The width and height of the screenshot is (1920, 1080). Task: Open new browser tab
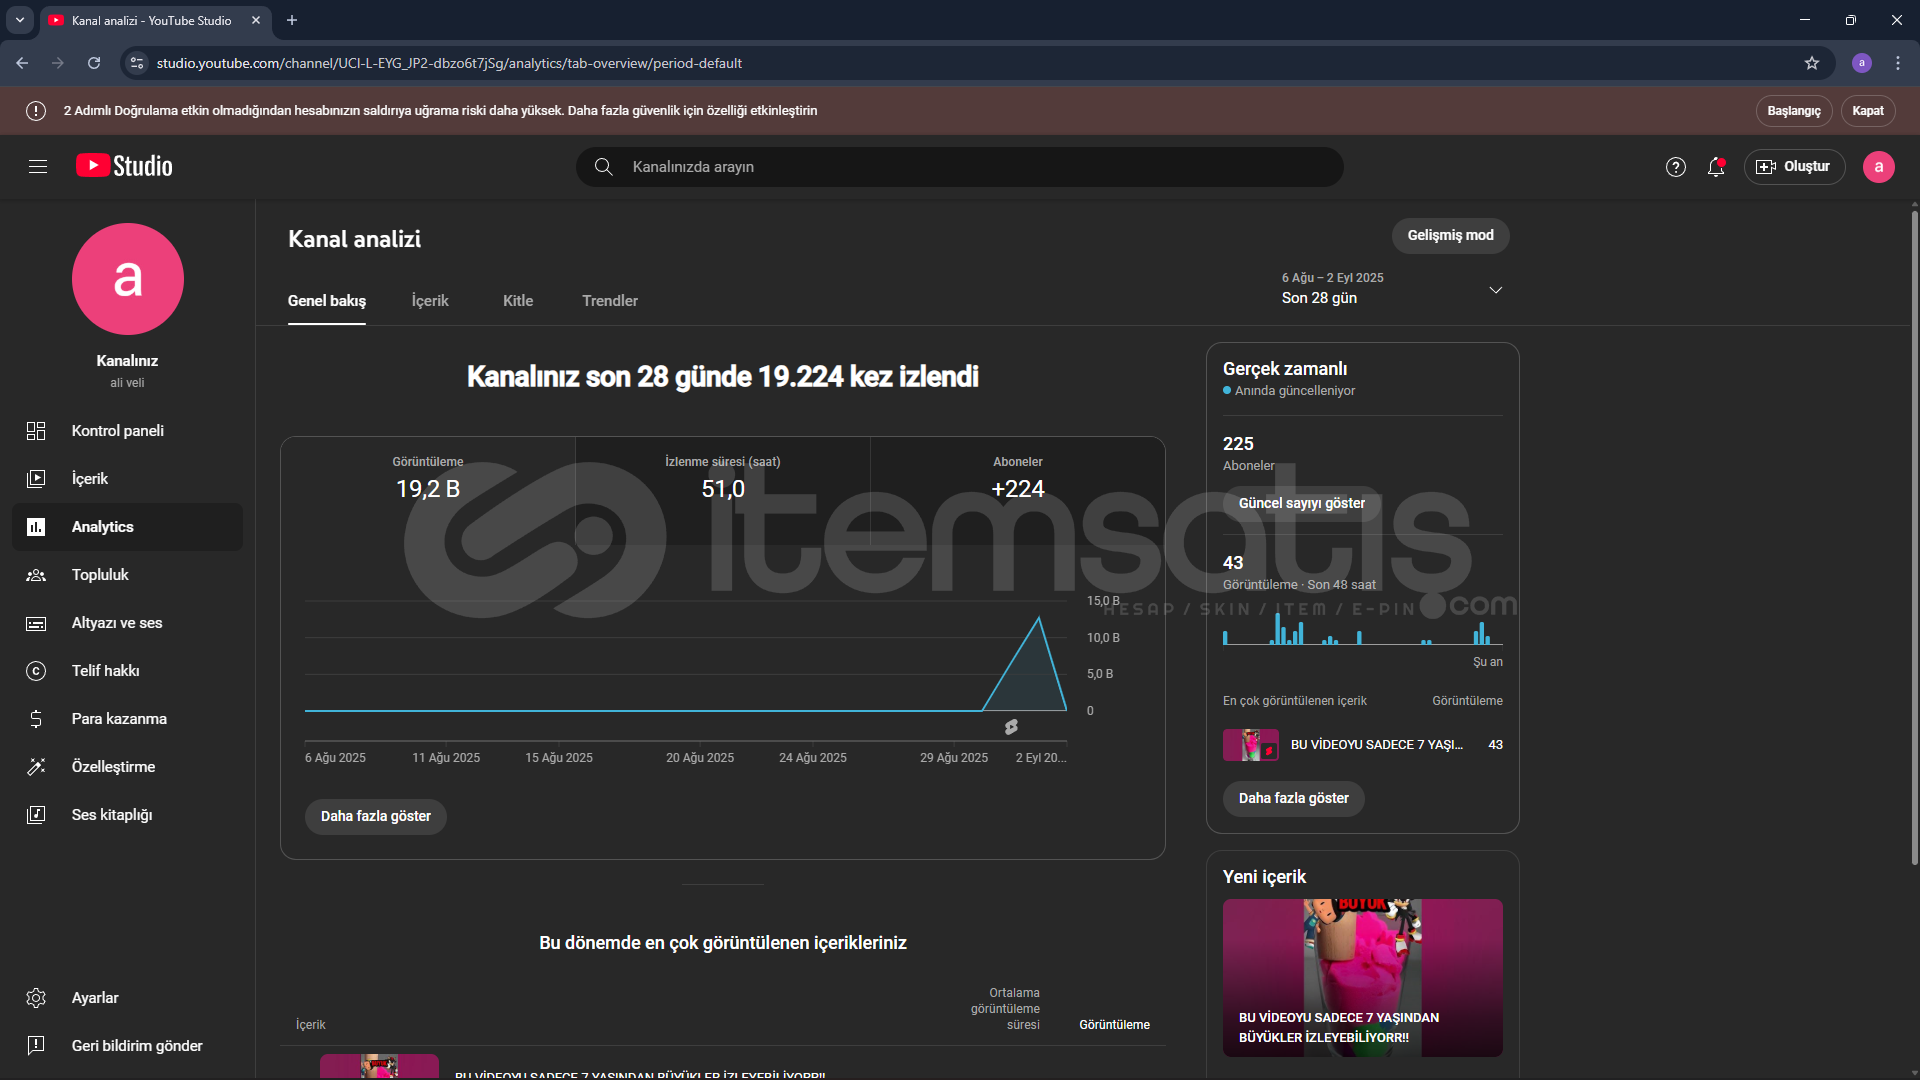click(x=292, y=20)
